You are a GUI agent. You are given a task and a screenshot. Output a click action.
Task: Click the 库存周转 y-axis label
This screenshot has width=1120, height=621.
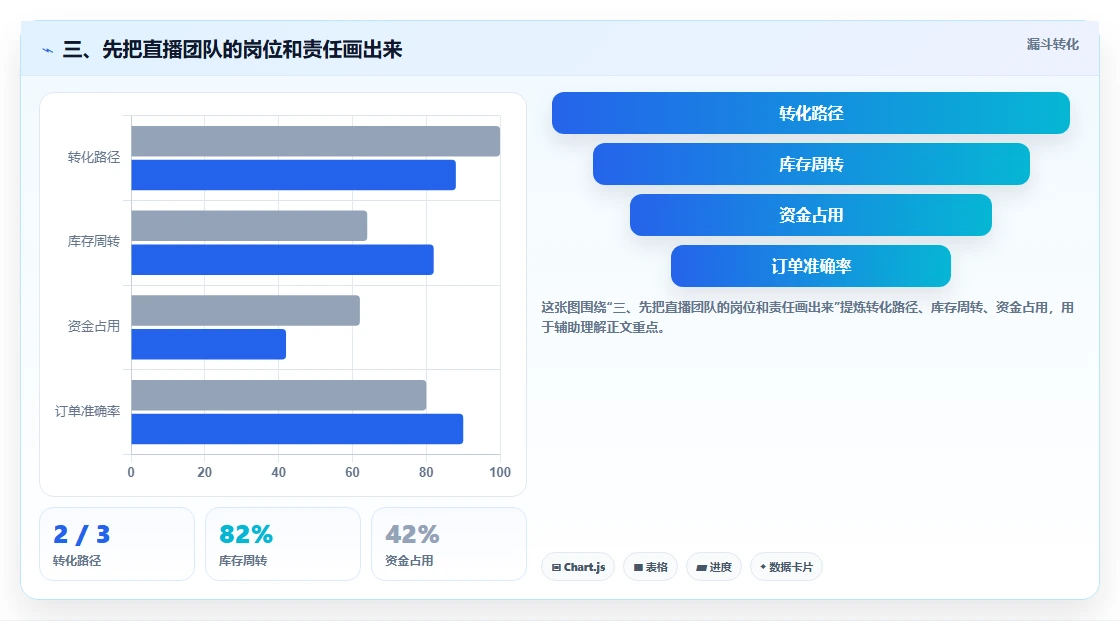(94, 242)
